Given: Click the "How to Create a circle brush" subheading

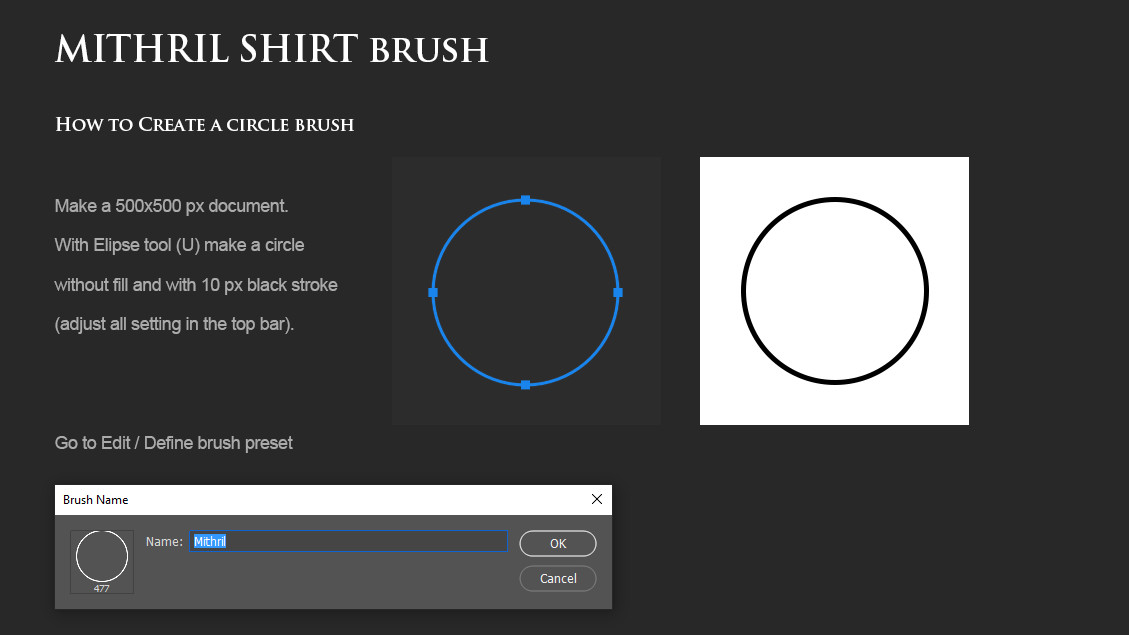Looking at the screenshot, I should pyautogui.click(x=204, y=125).
